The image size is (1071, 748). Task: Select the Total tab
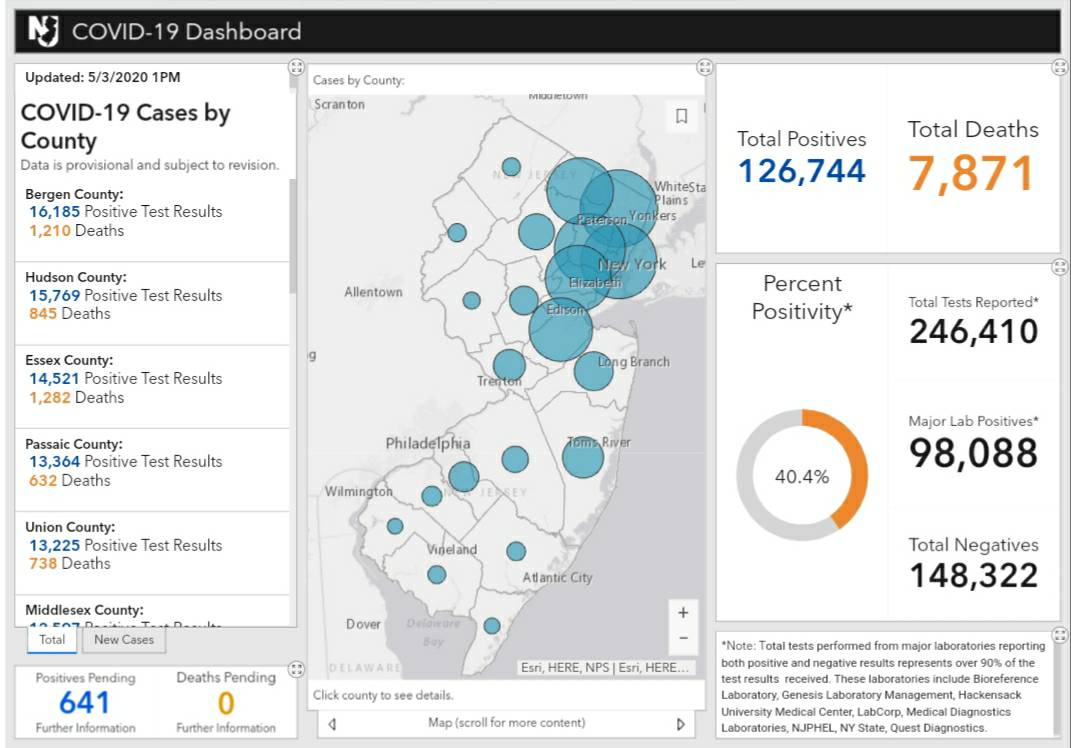click(x=52, y=640)
